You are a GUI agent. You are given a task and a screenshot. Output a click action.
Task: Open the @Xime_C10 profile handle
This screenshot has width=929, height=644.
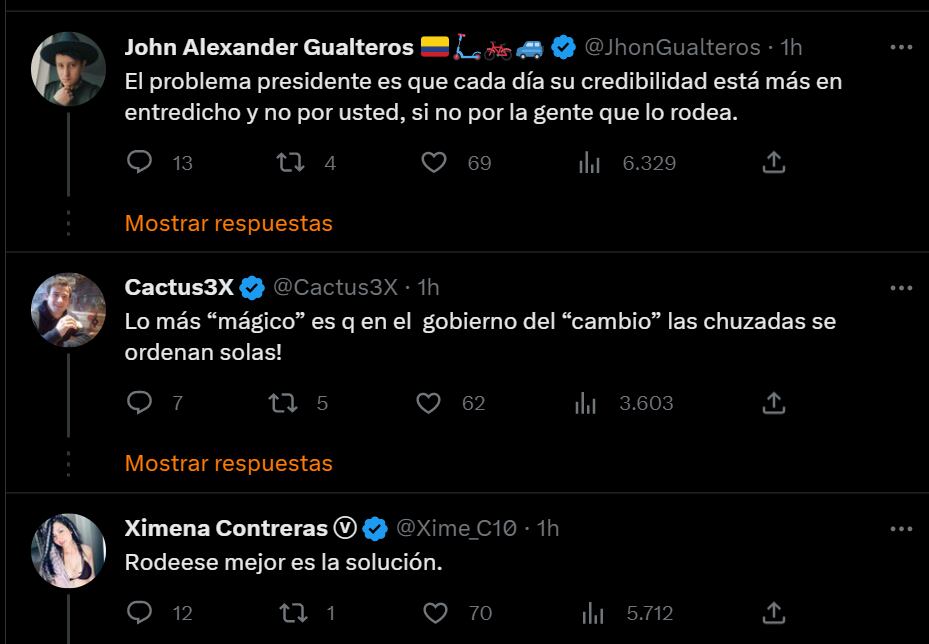(x=456, y=527)
